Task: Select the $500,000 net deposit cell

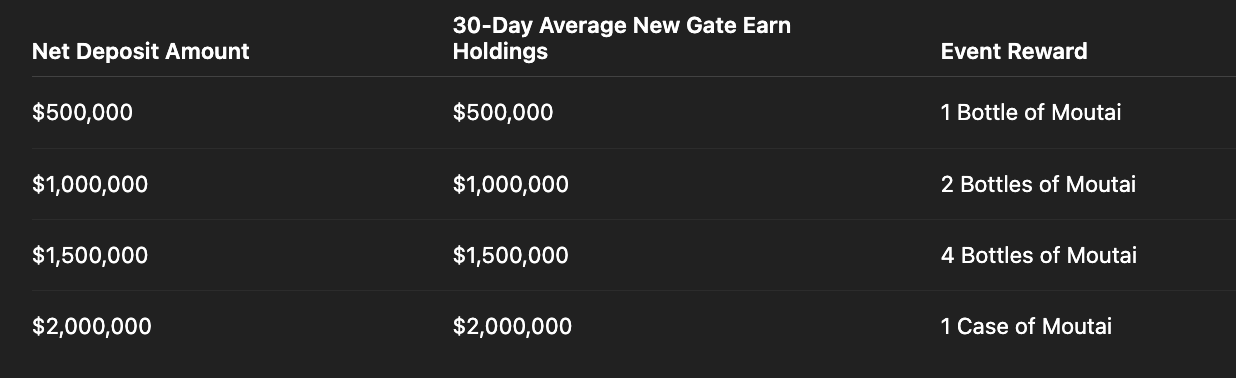Action: pos(82,113)
